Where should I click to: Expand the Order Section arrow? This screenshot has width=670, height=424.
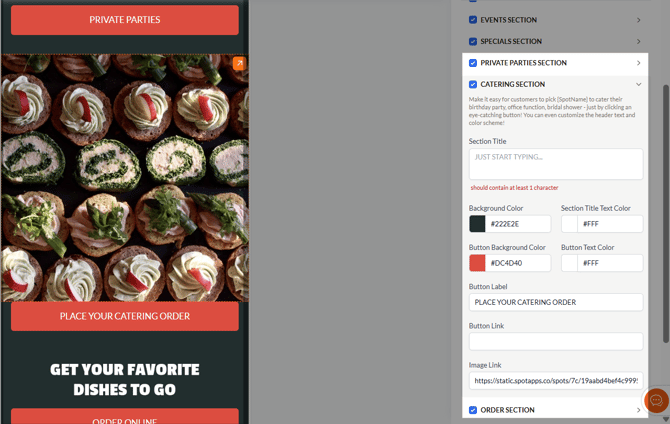click(638, 410)
